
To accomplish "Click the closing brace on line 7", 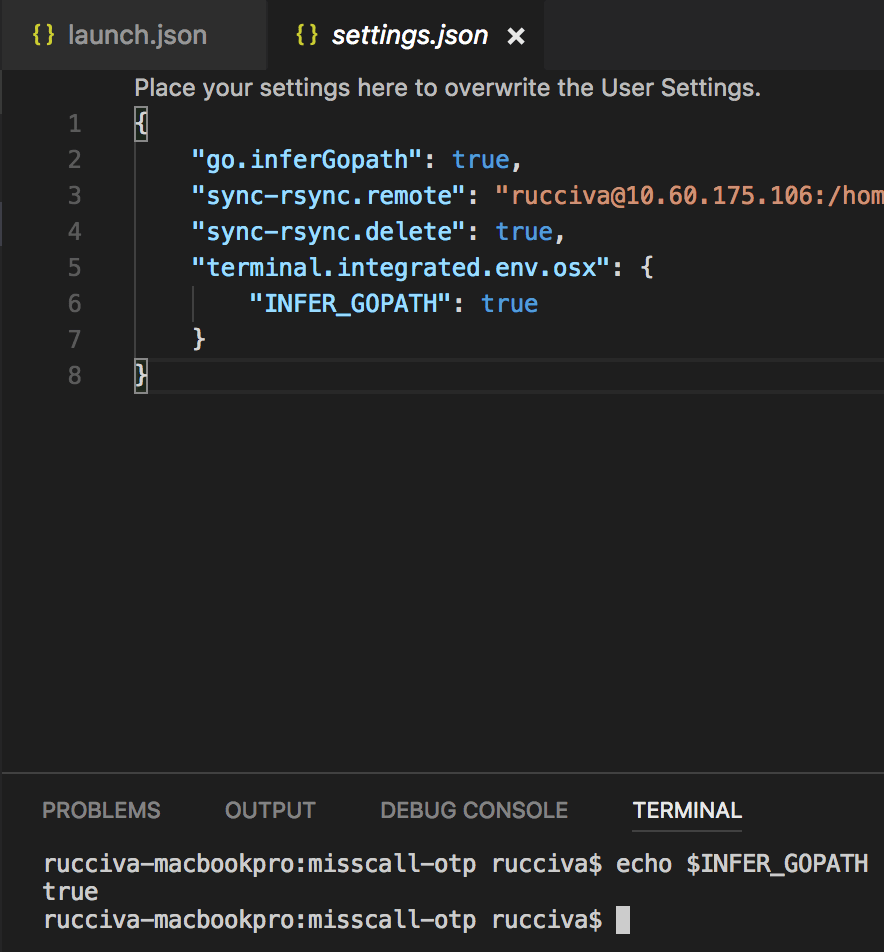I will [199, 339].
